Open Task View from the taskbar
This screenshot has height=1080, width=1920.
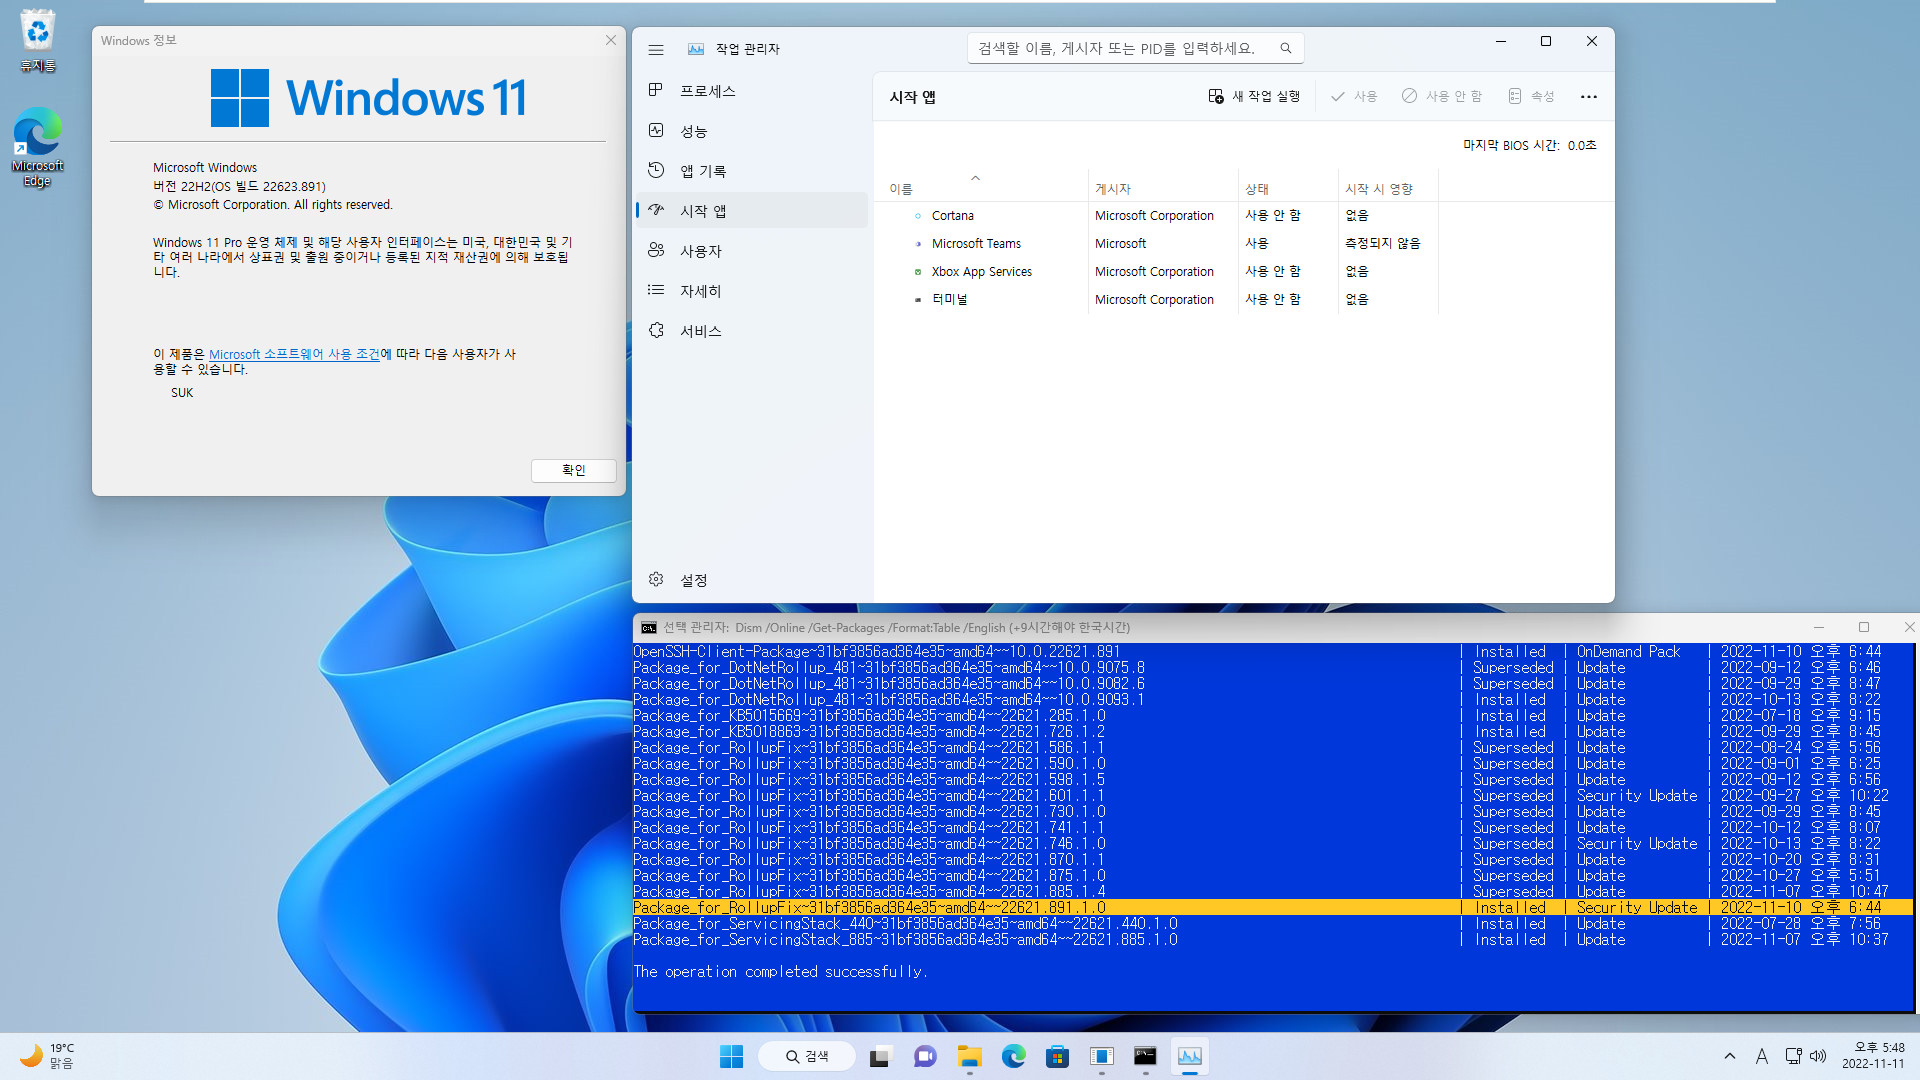(880, 1057)
